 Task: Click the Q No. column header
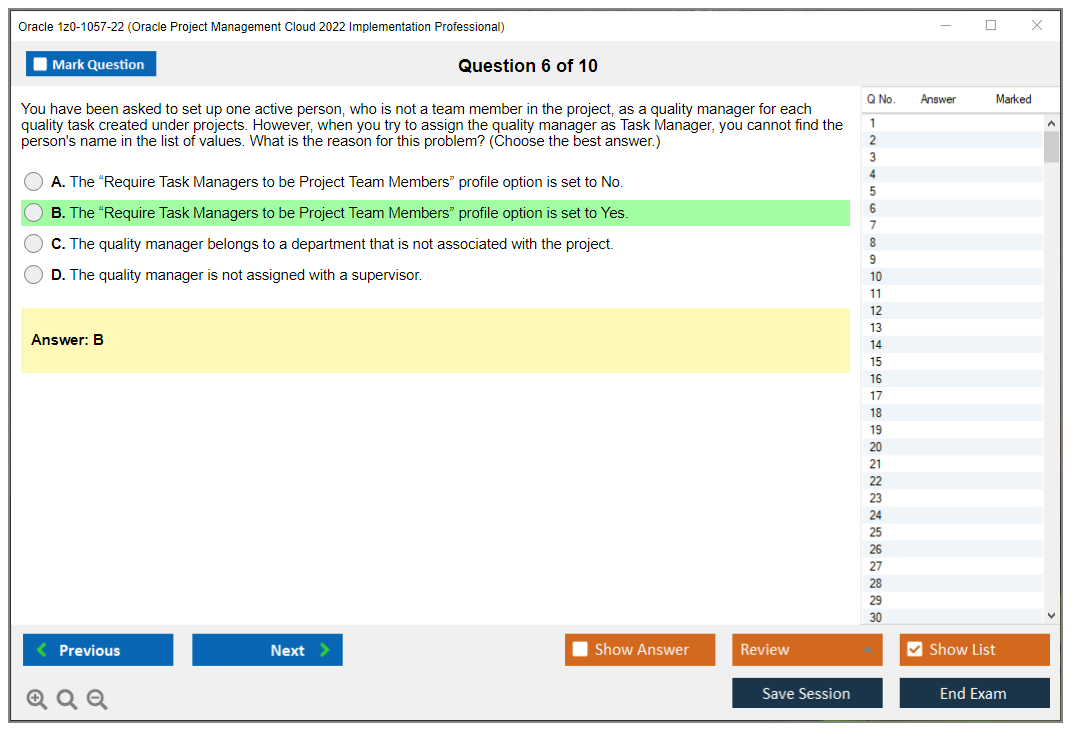point(880,99)
